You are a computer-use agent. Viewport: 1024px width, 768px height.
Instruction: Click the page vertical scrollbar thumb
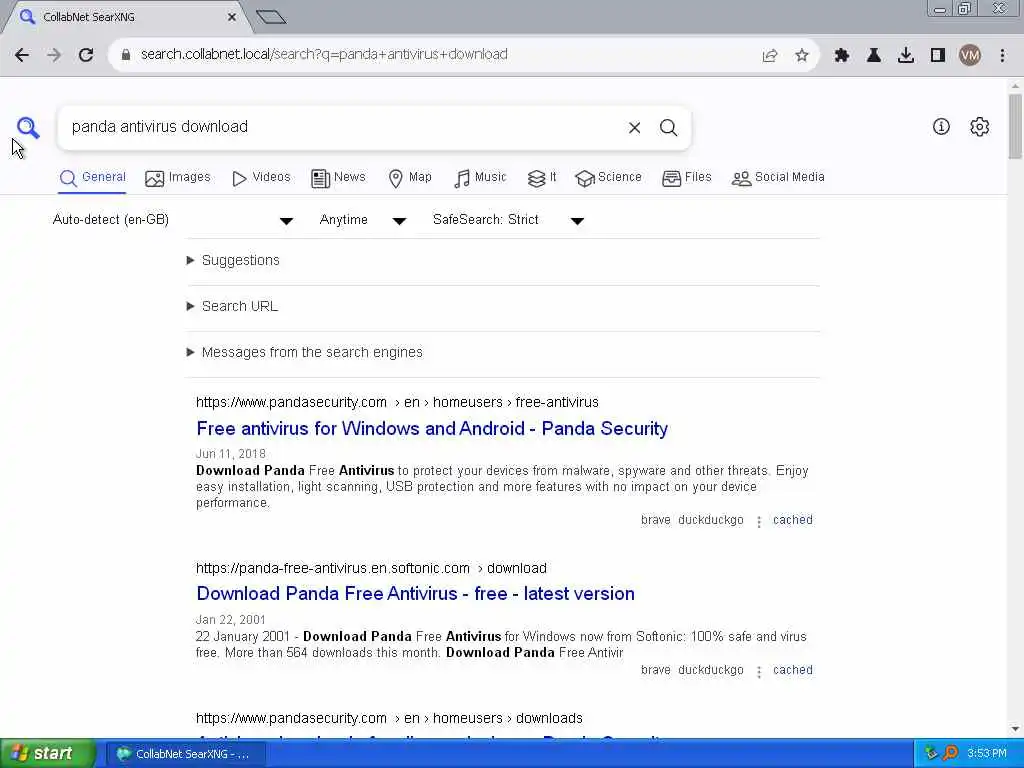tap(1015, 125)
